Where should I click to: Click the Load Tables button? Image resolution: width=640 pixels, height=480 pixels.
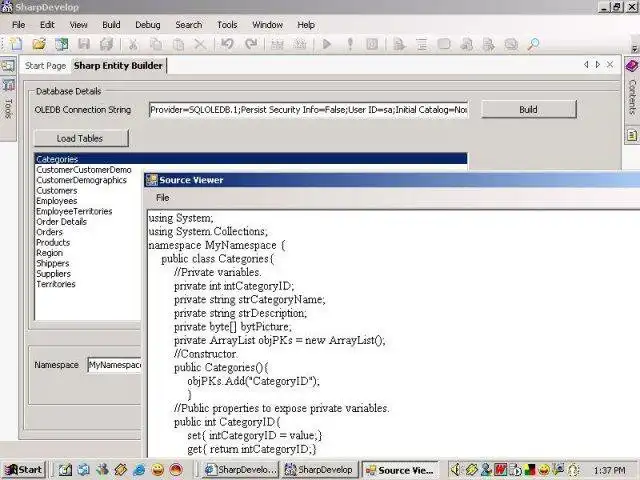(80, 138)
